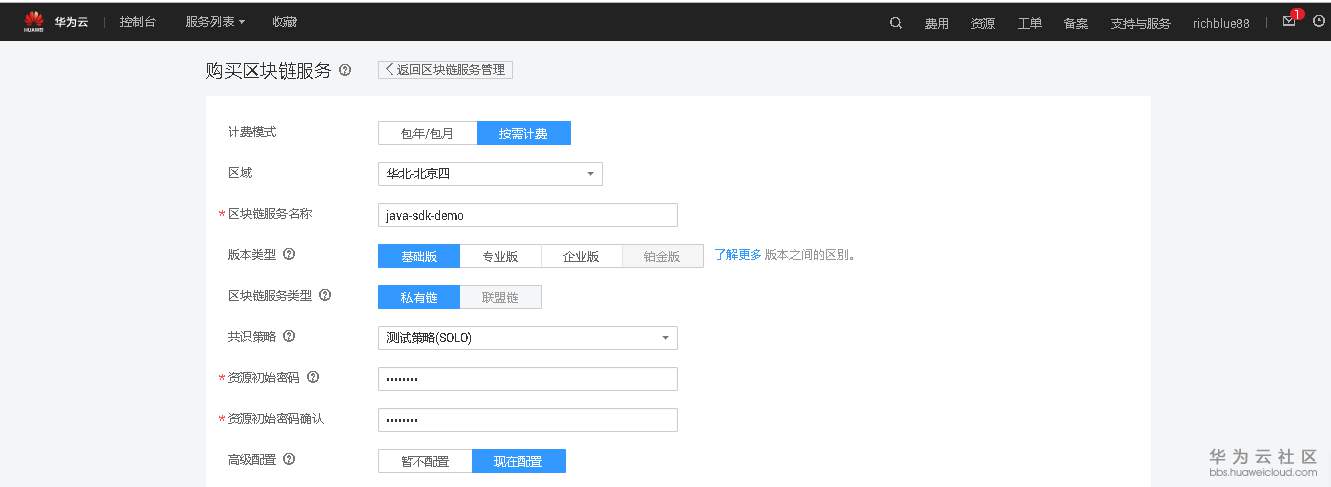Click the clock icon in top bar
This screenshot has width=1331, height=487.
pos(1318,21)
